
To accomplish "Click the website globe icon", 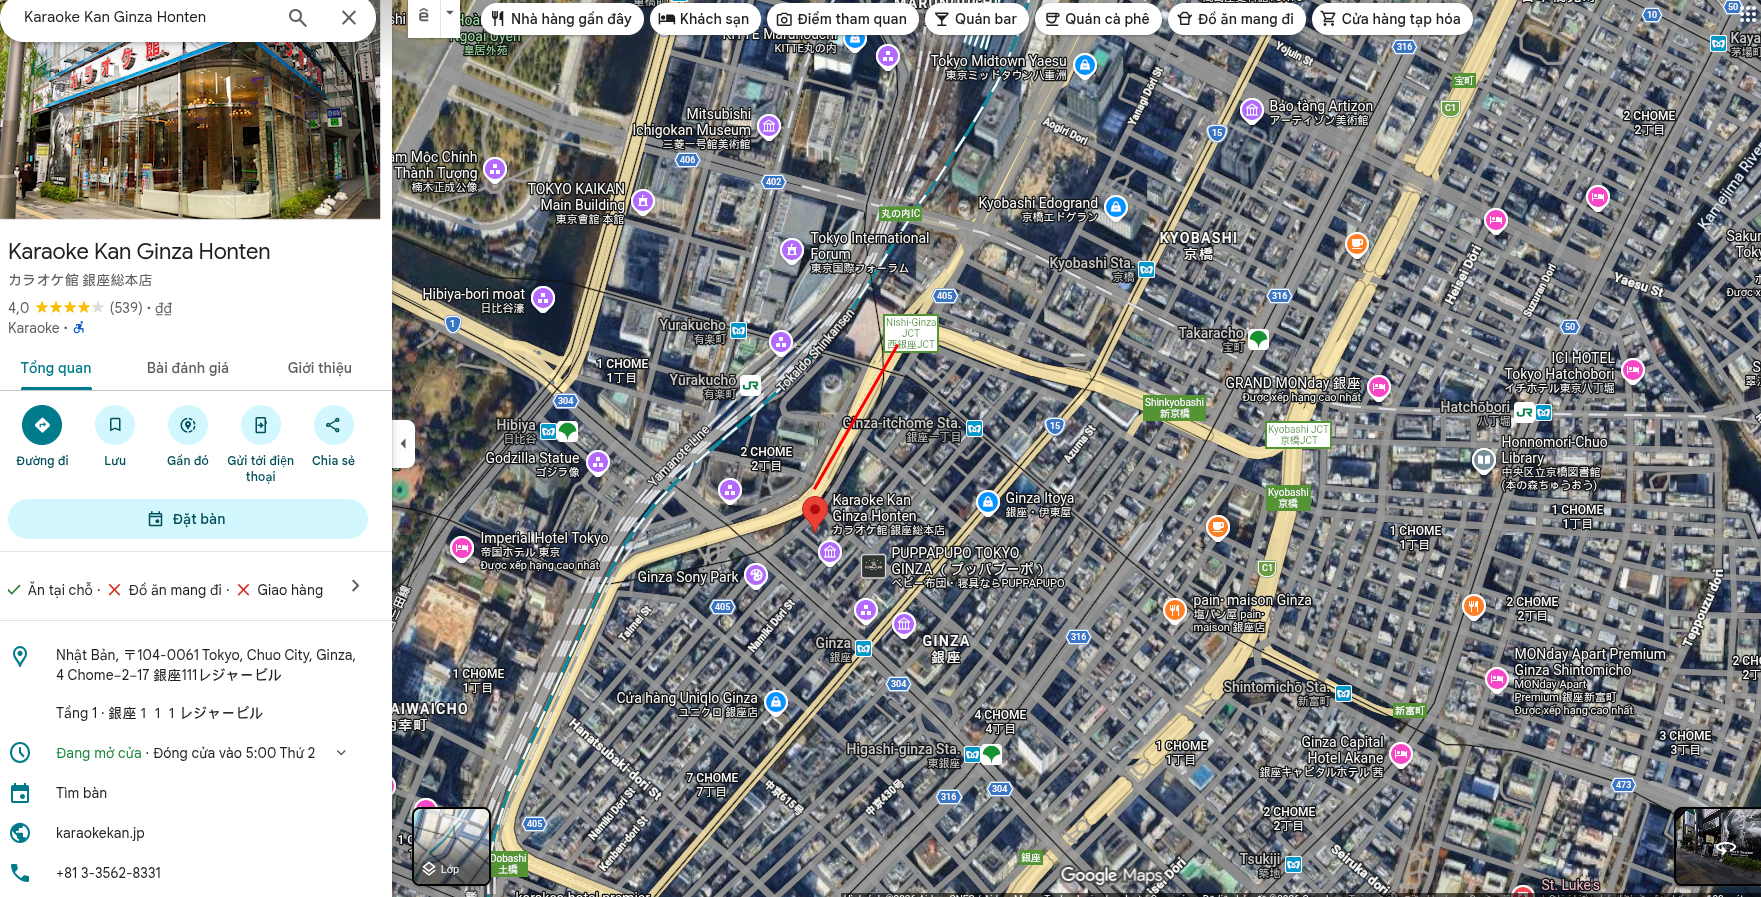I will pos(20,833).
